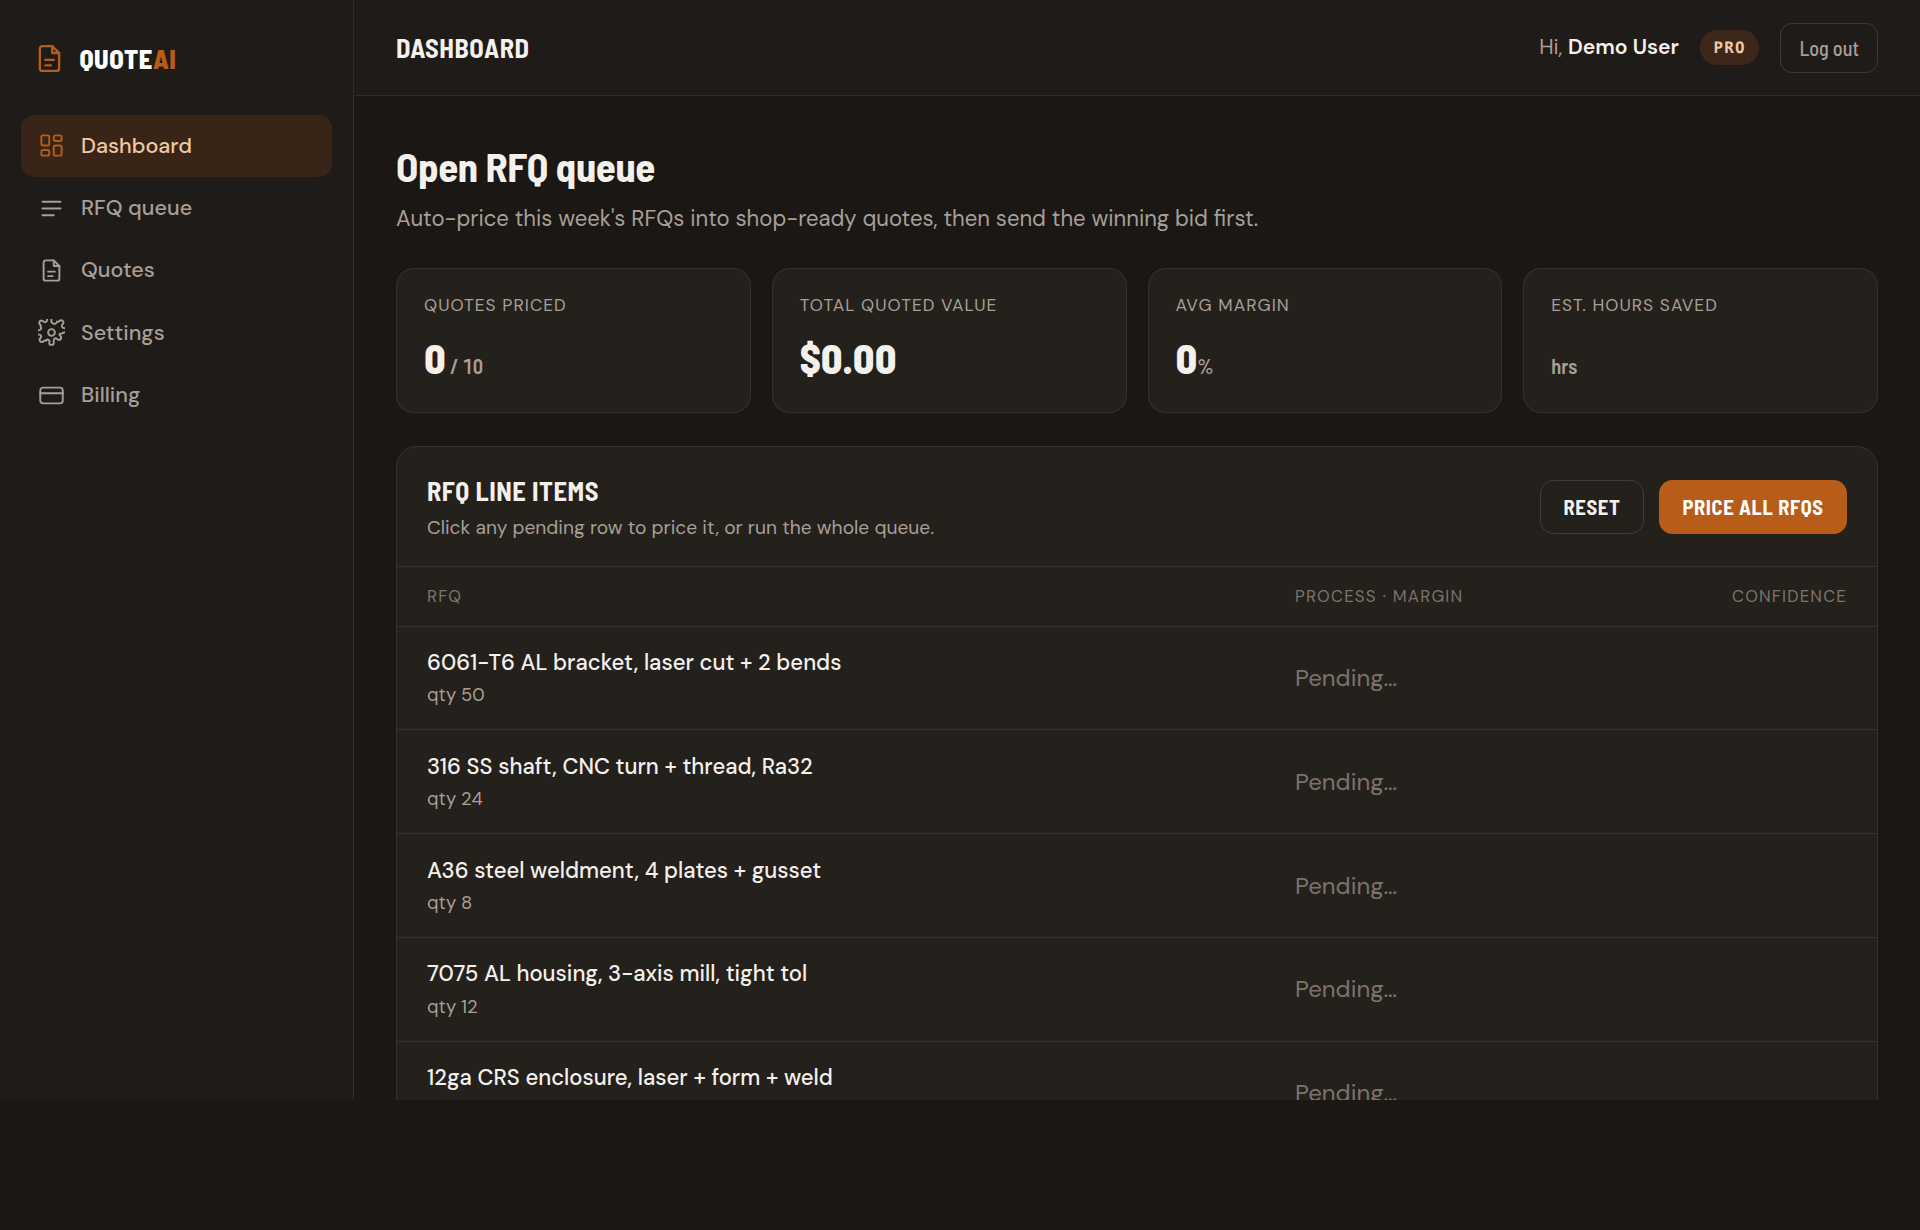Screen dimensions: 1920x1230
Task: Select the 12ga CRS enclosure RFQ row
Action: [x=1136, y=1072]
